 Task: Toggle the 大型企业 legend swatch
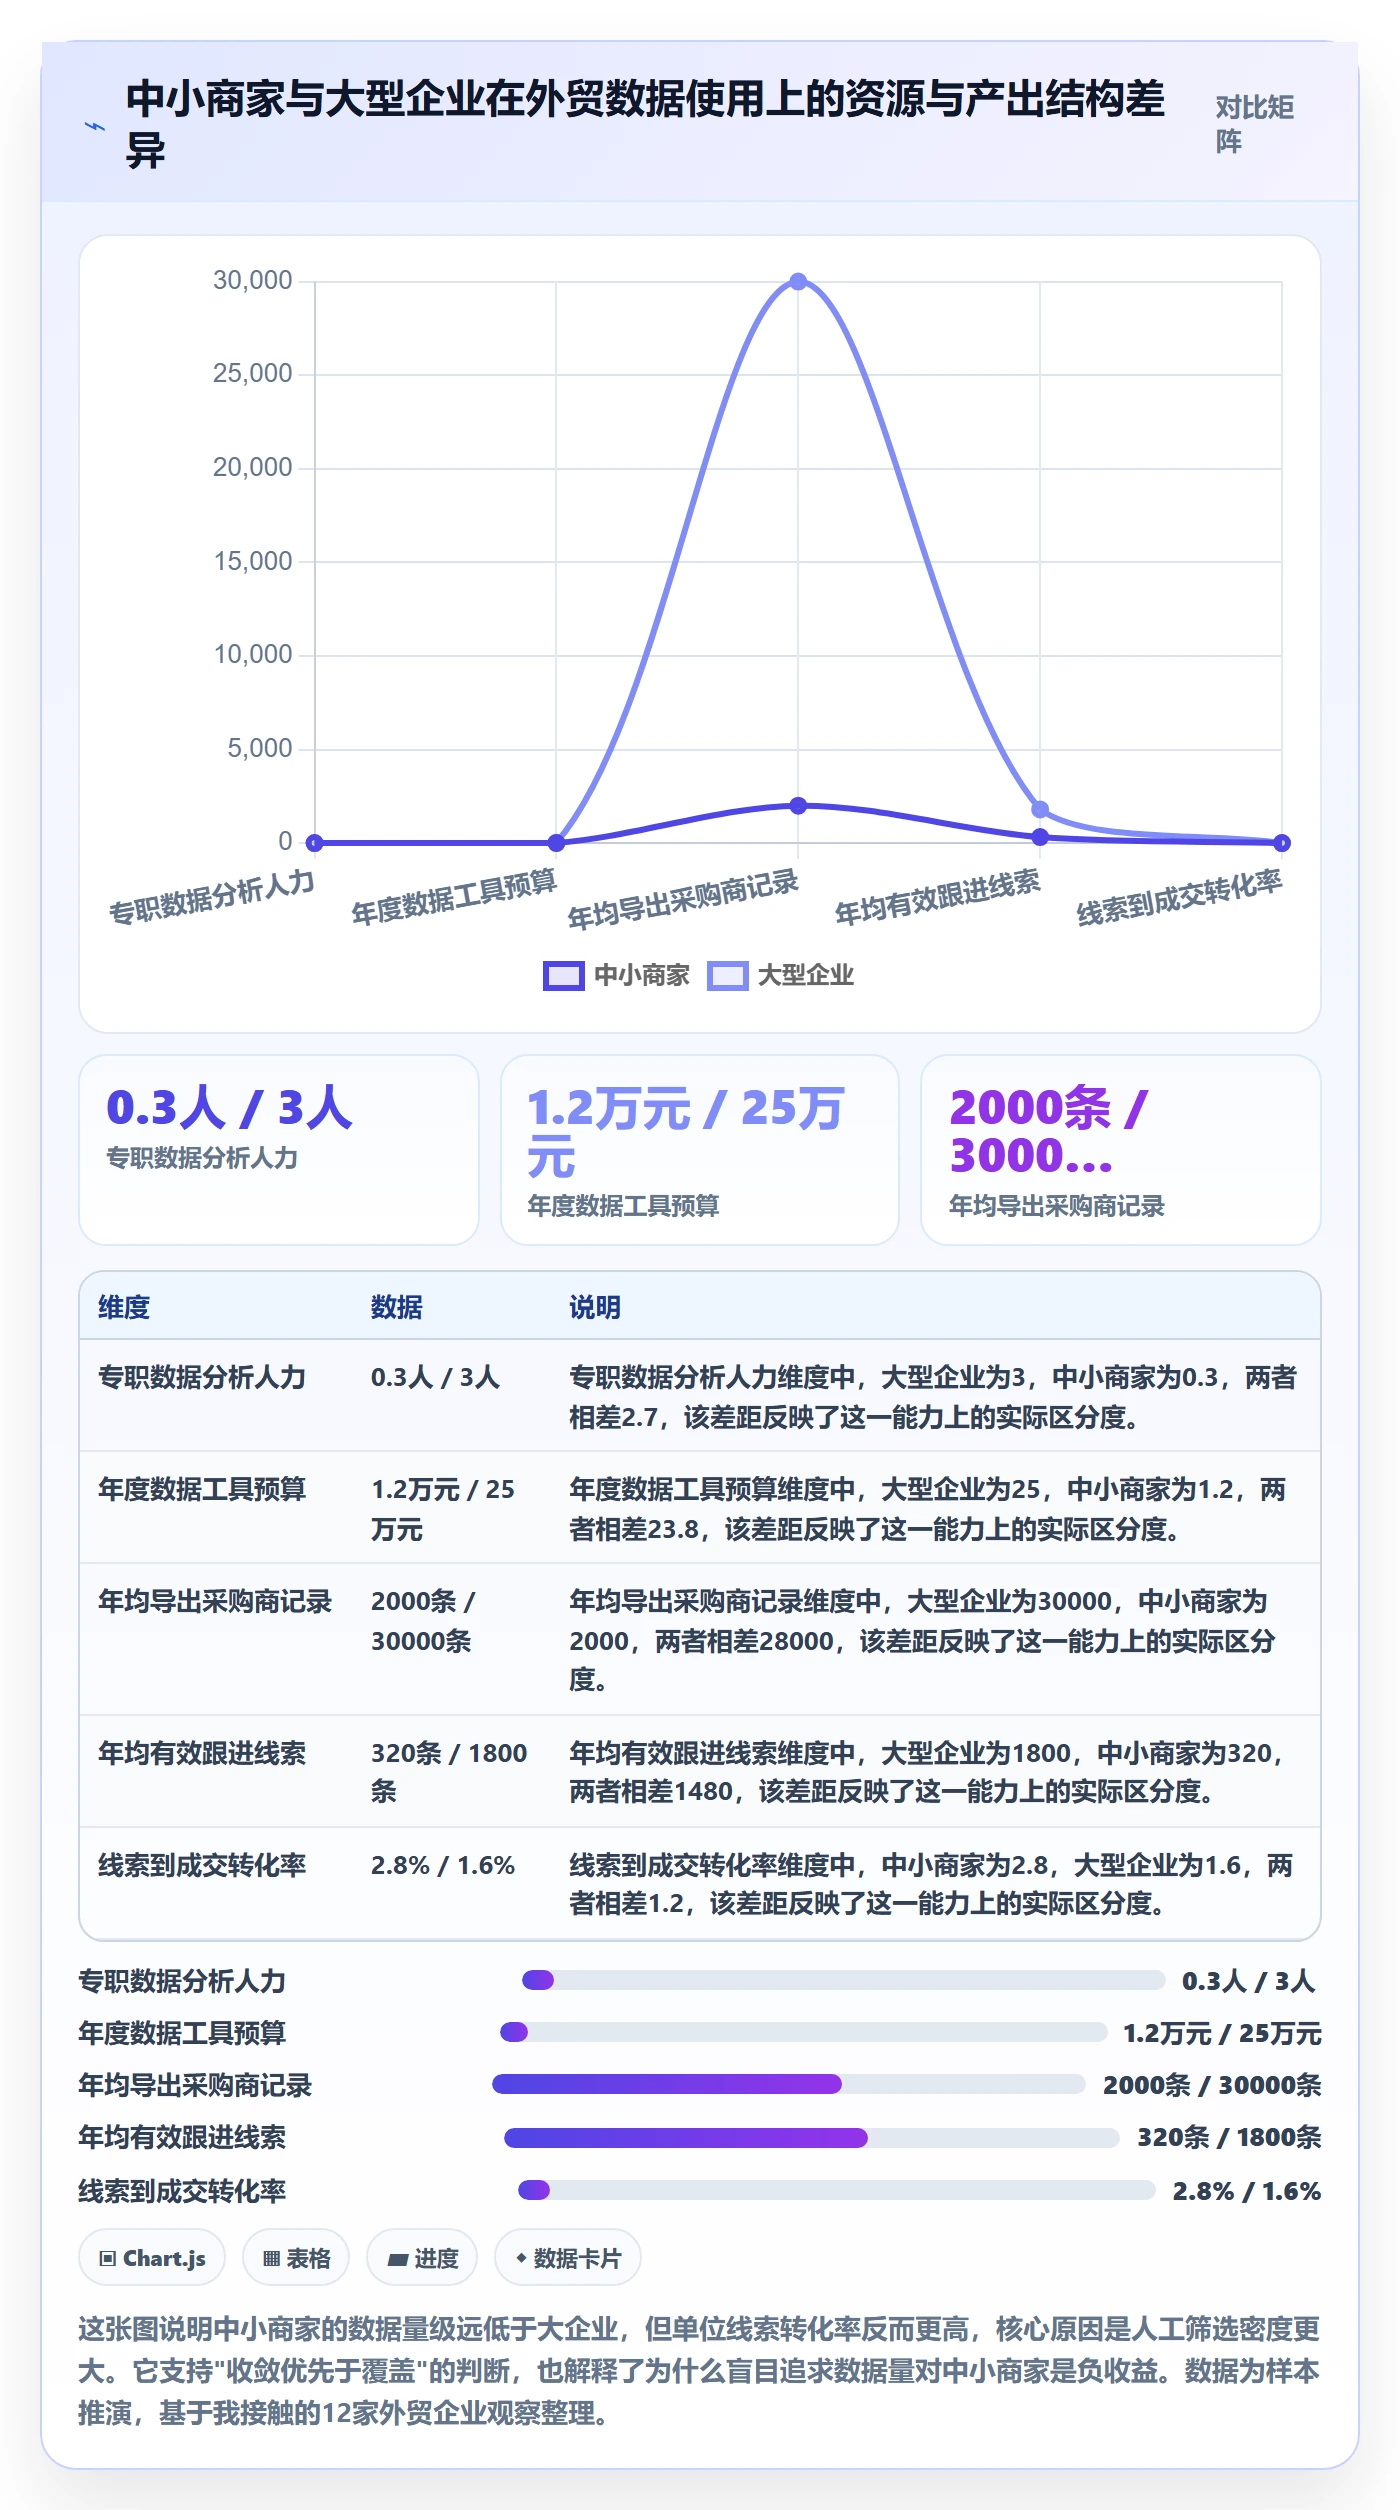727,975
